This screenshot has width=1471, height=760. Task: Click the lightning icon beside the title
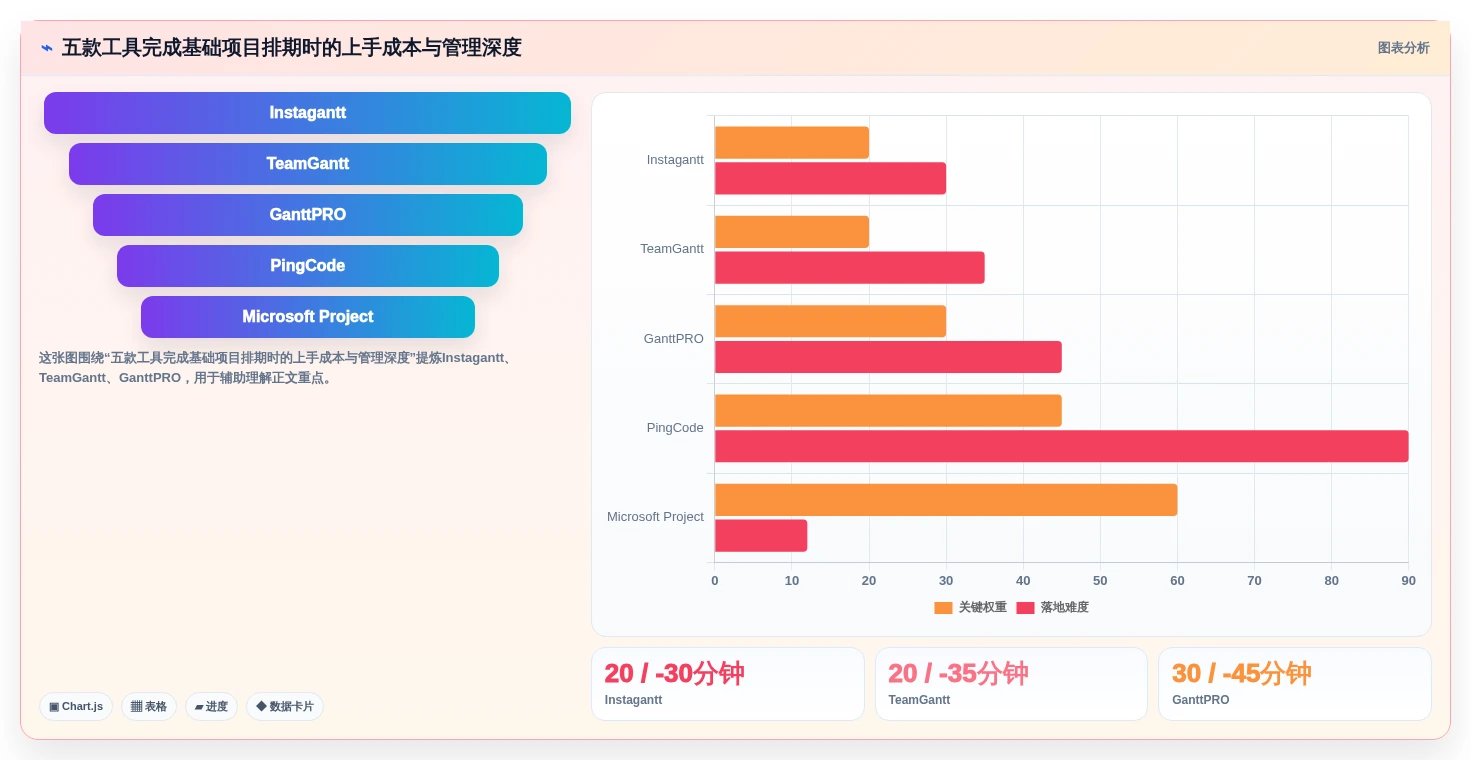pos(46,48)
